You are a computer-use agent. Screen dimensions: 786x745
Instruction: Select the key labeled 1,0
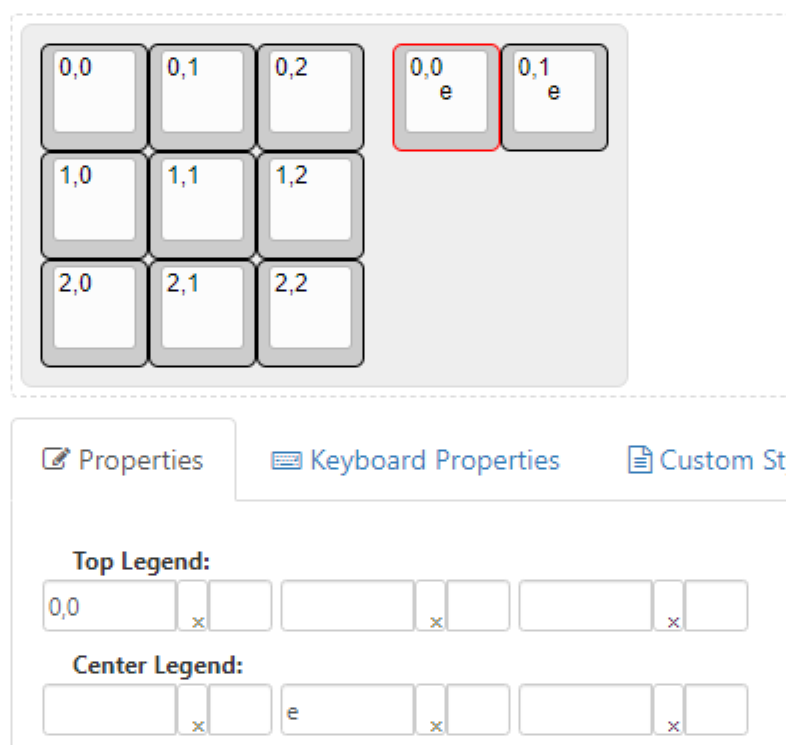click(94, 205)
